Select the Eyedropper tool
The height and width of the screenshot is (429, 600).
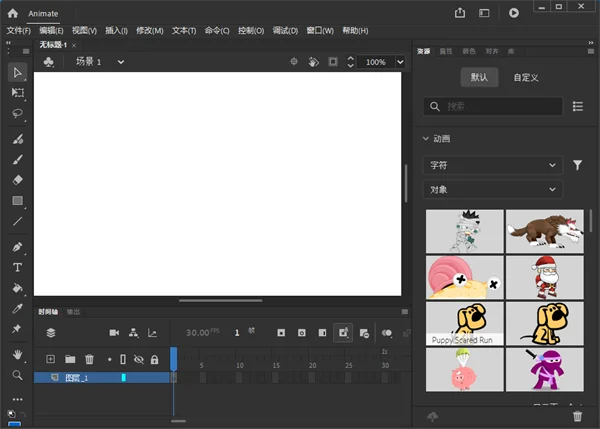point(18,308)
